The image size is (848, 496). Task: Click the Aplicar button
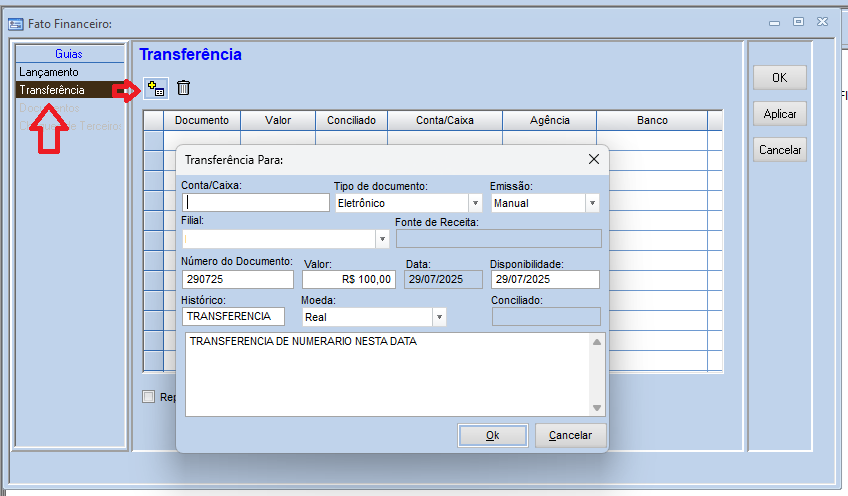click(x=779, y=114)
